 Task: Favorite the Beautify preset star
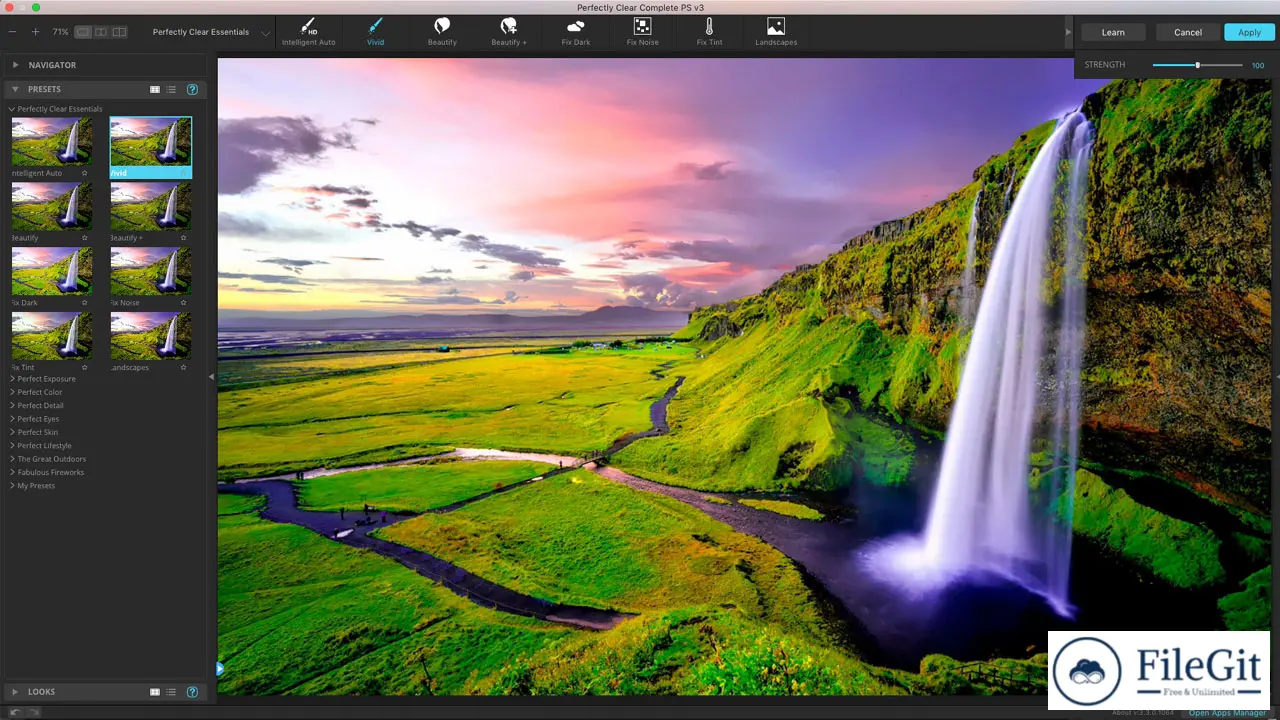pyautogui.click(x=85, y=238)
